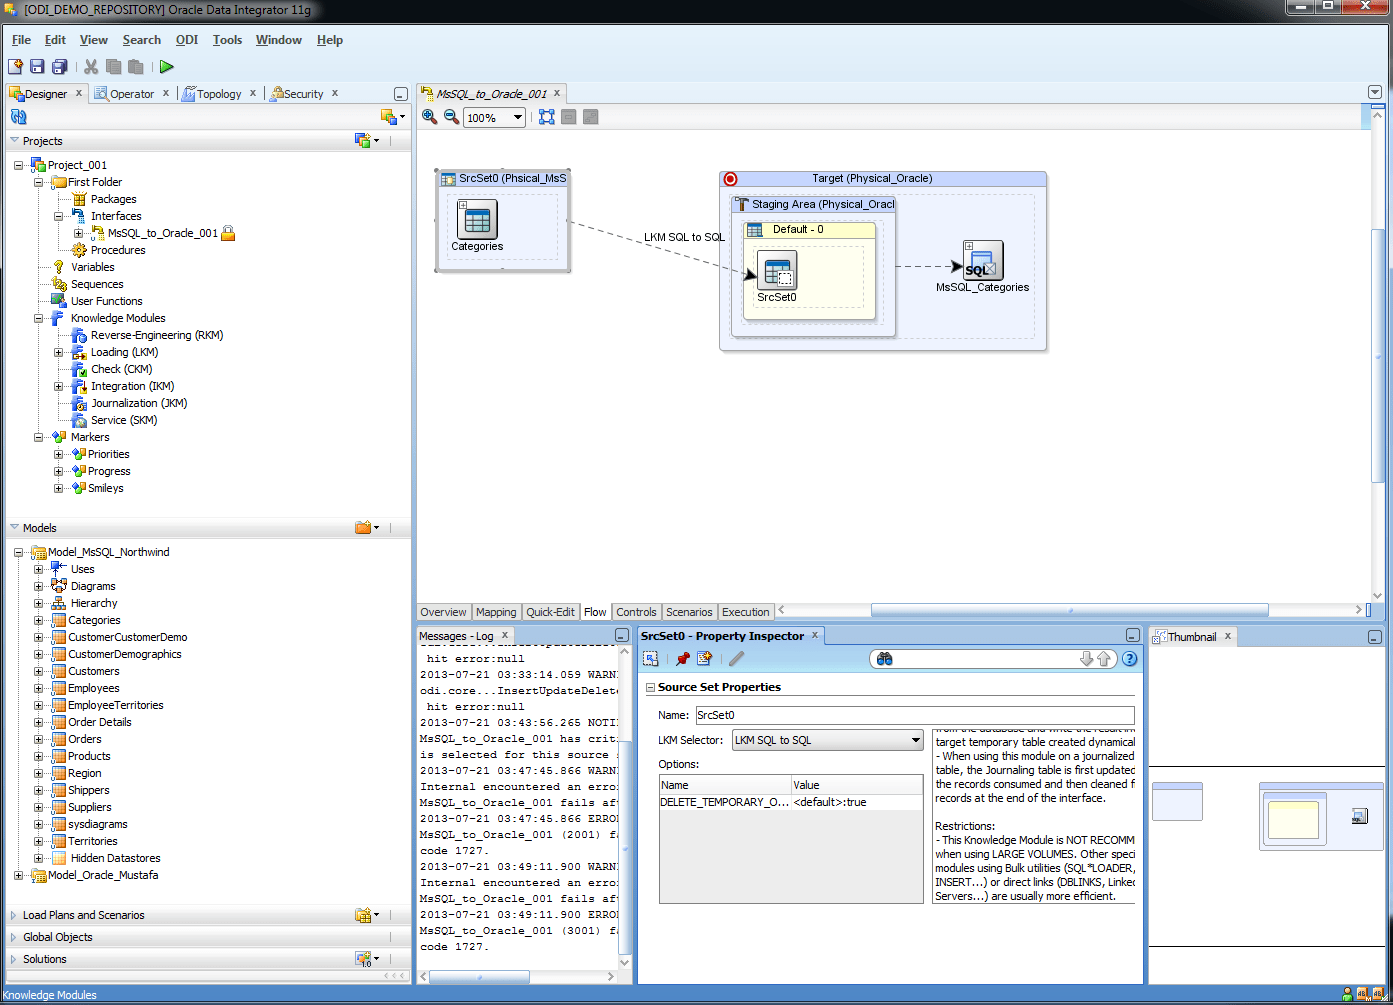The width and height of the screenshot is (1393, 1005).
Task: Collapse the First Folder tree node
Action: coord(37,182)
